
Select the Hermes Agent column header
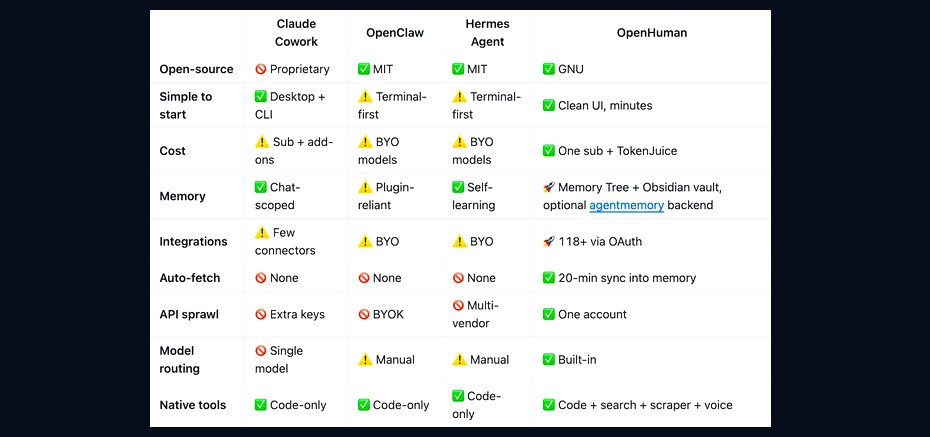click(487, 33)
